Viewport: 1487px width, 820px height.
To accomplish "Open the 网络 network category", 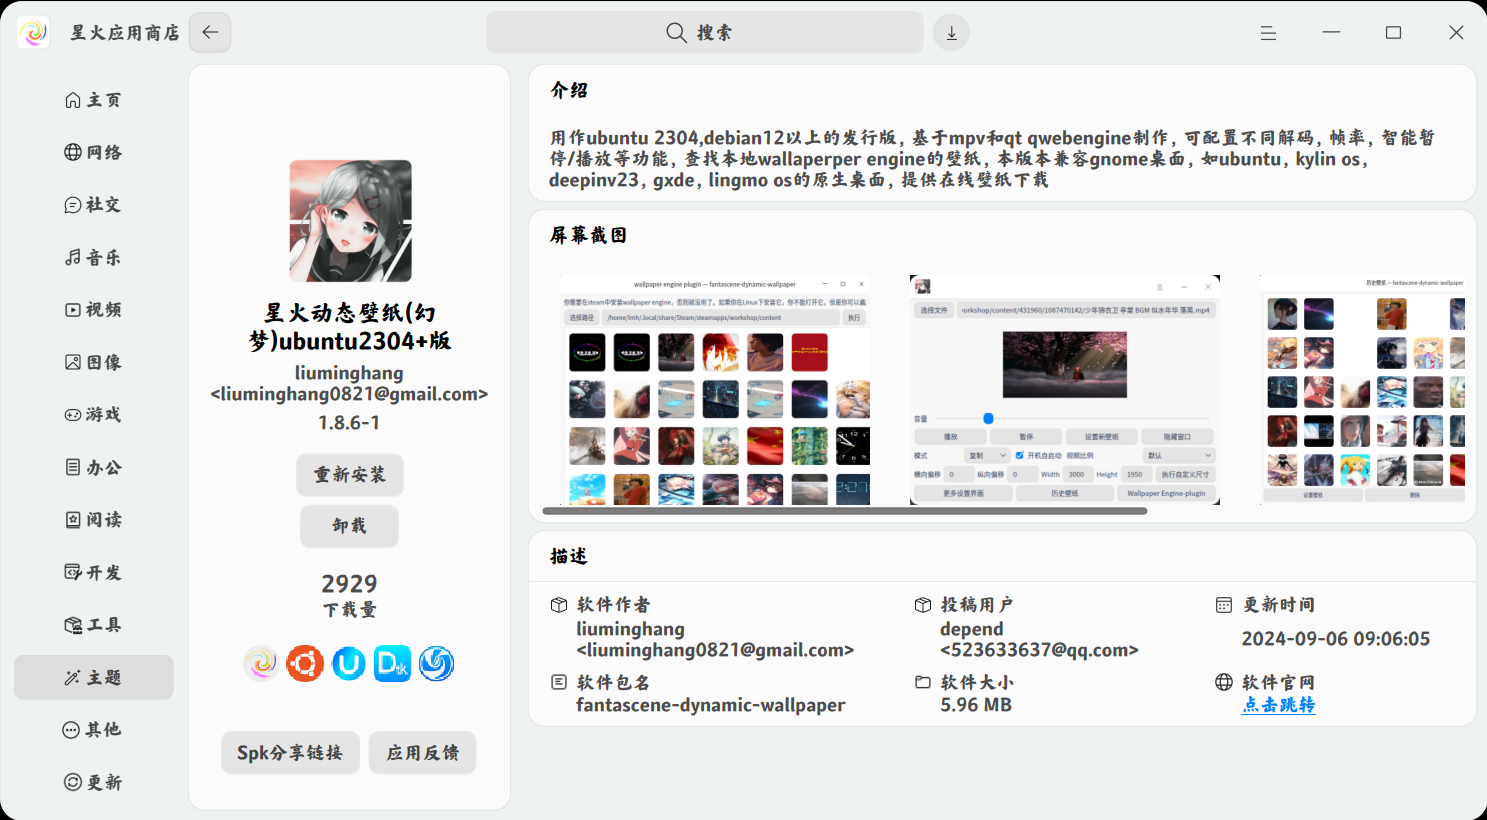I will (x=94, y=152).
